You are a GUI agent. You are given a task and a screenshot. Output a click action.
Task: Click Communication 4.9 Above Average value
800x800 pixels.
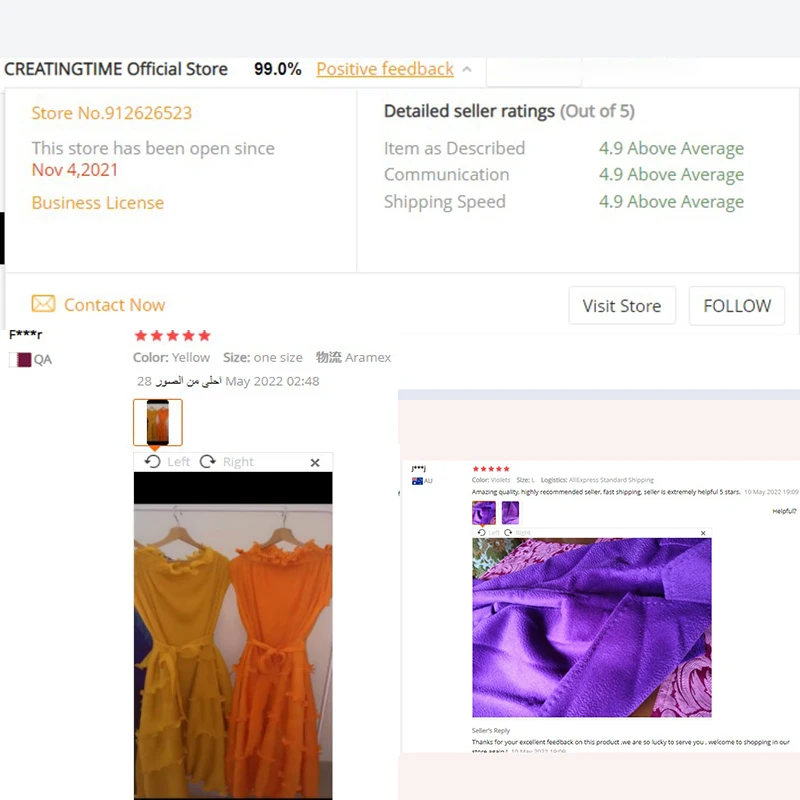671,174
